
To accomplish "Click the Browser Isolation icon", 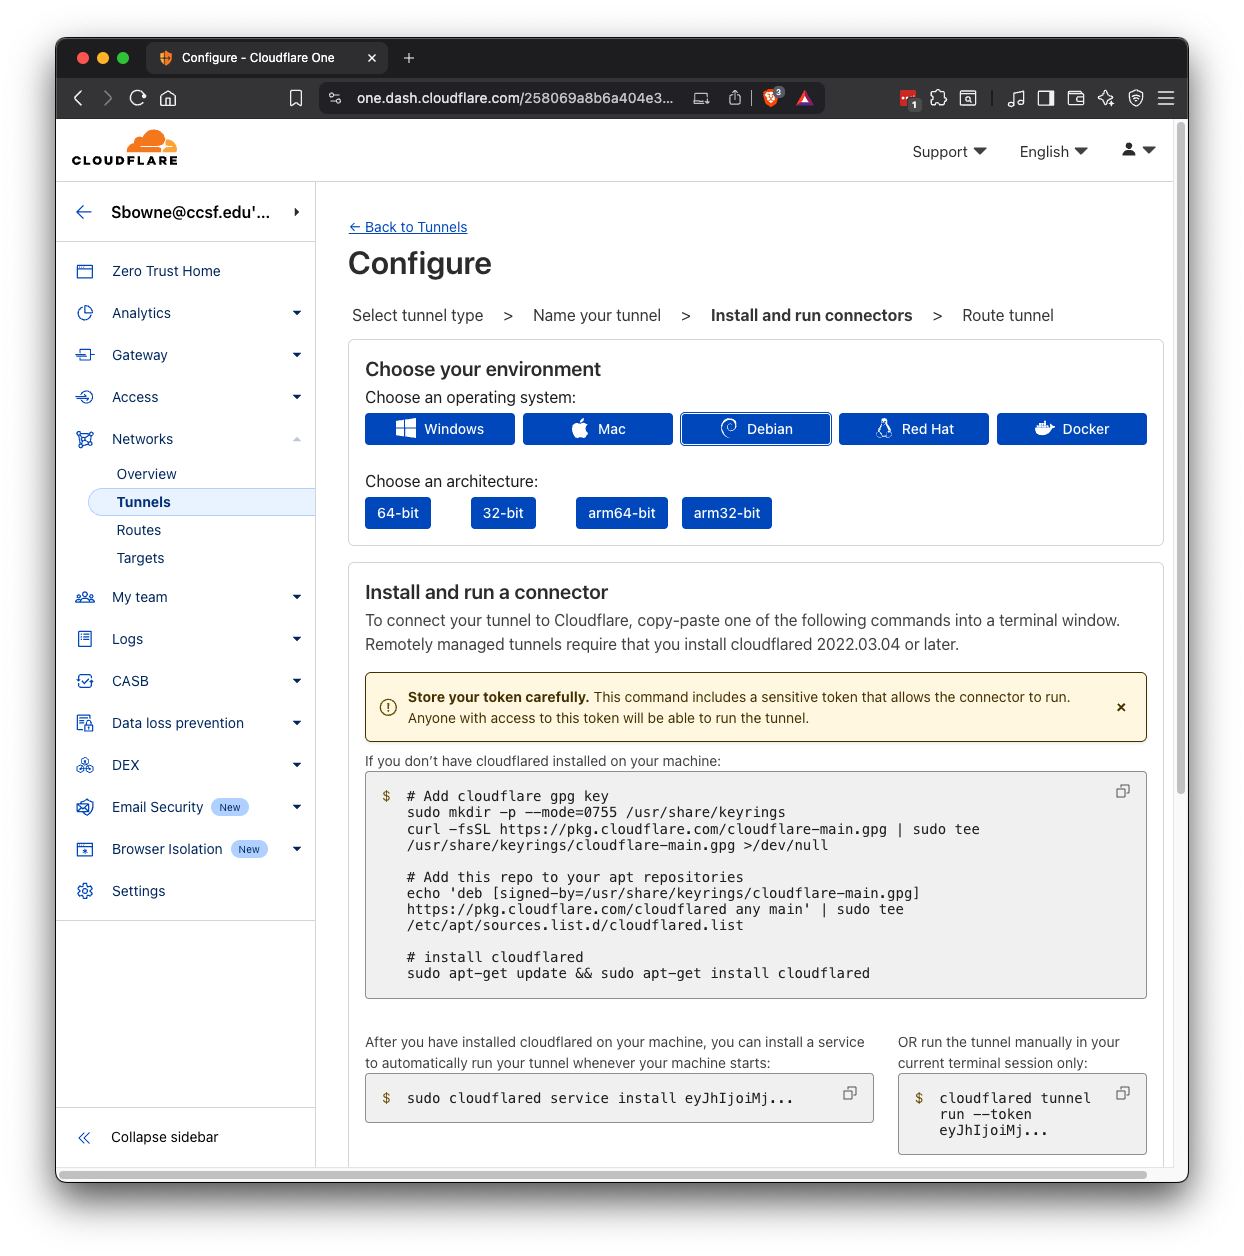I will (85, 849).
